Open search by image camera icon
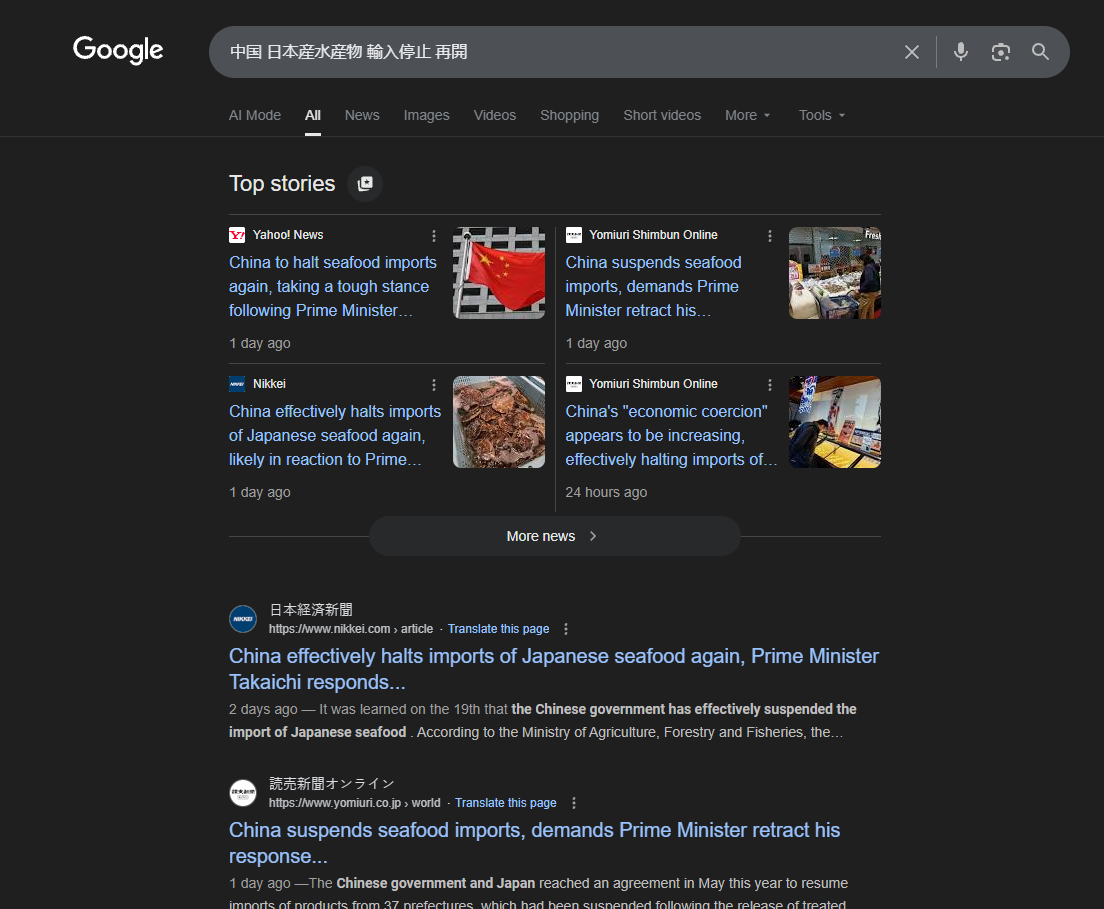The image size is (1104, 909). (x=1000, y=52)
